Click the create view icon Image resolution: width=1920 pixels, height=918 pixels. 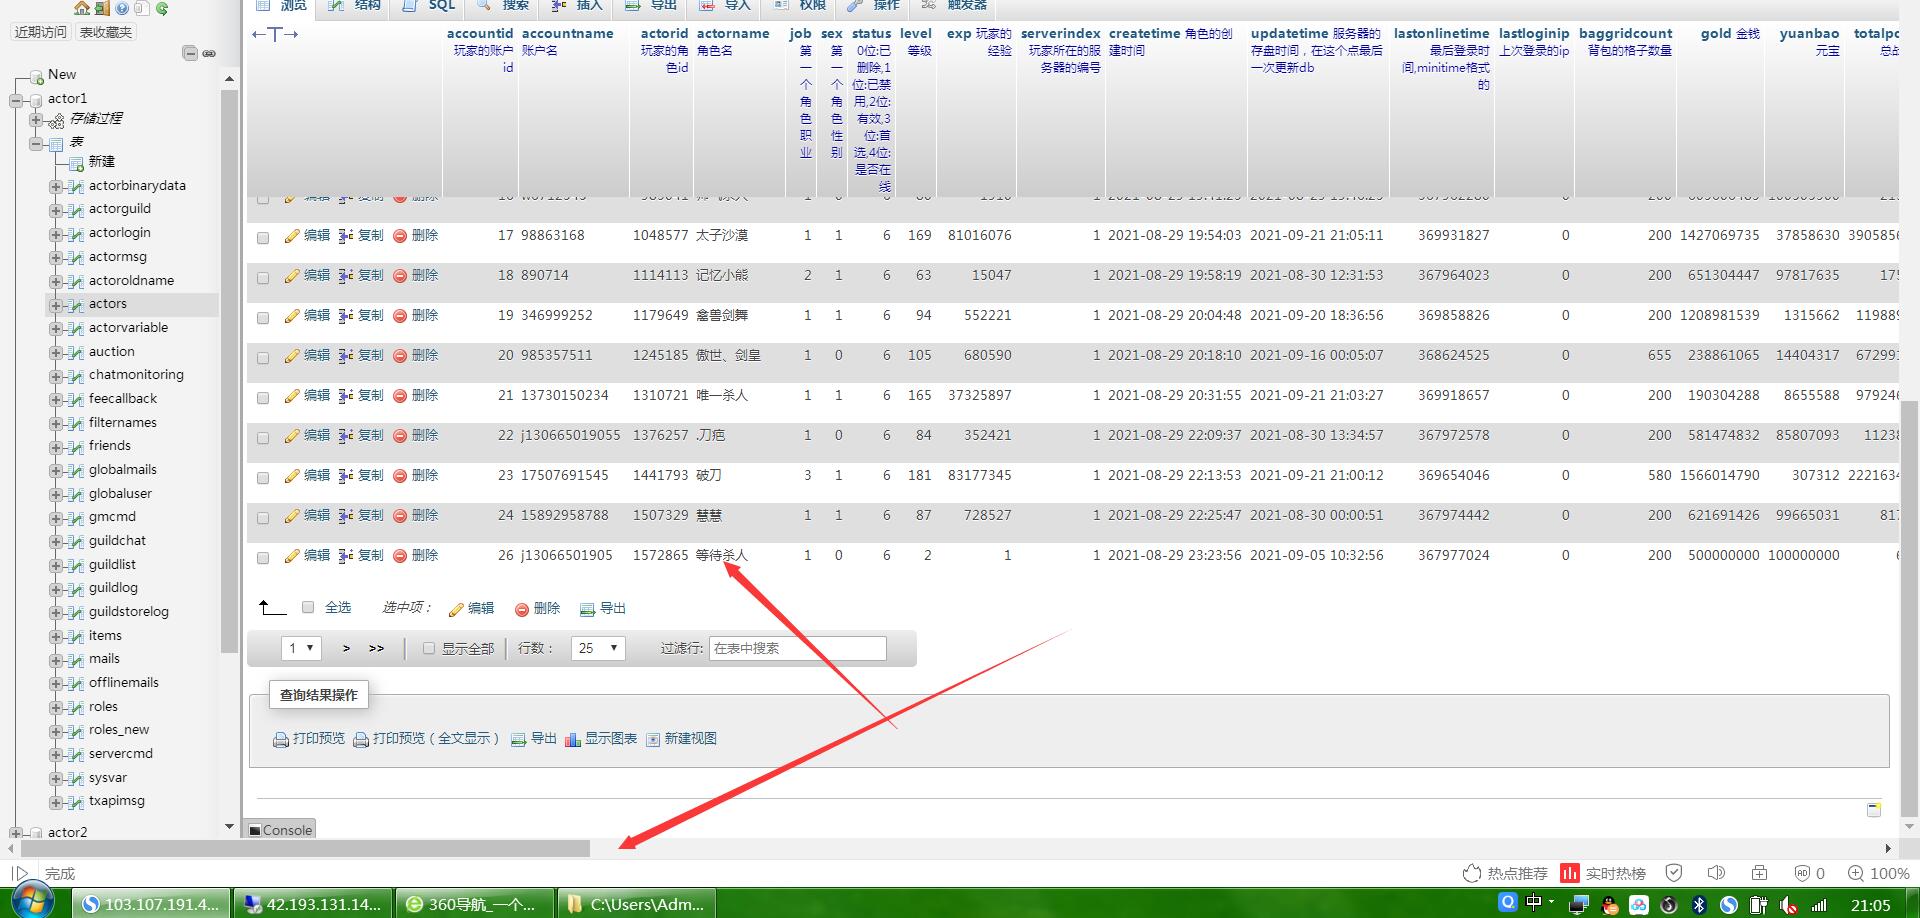pos(653,740)
